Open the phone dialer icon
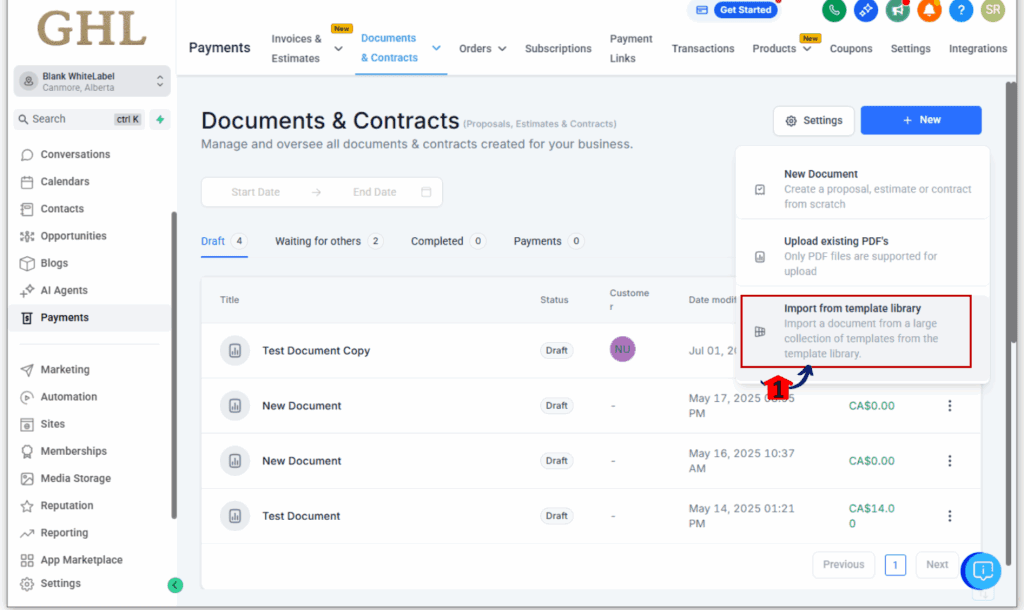The height and width of the screenshot is (610, 1024). (834, 10)
